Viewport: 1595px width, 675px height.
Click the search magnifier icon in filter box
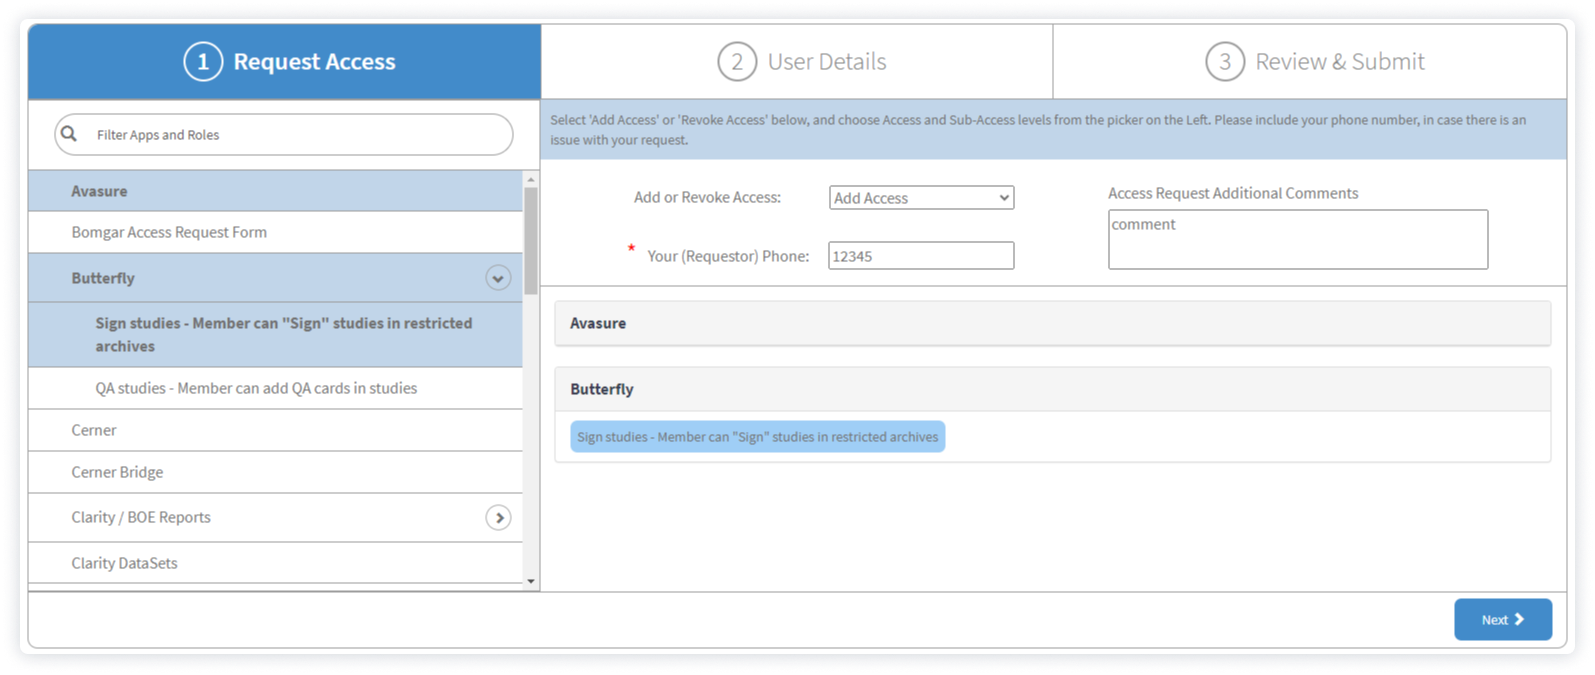point(69,134)
